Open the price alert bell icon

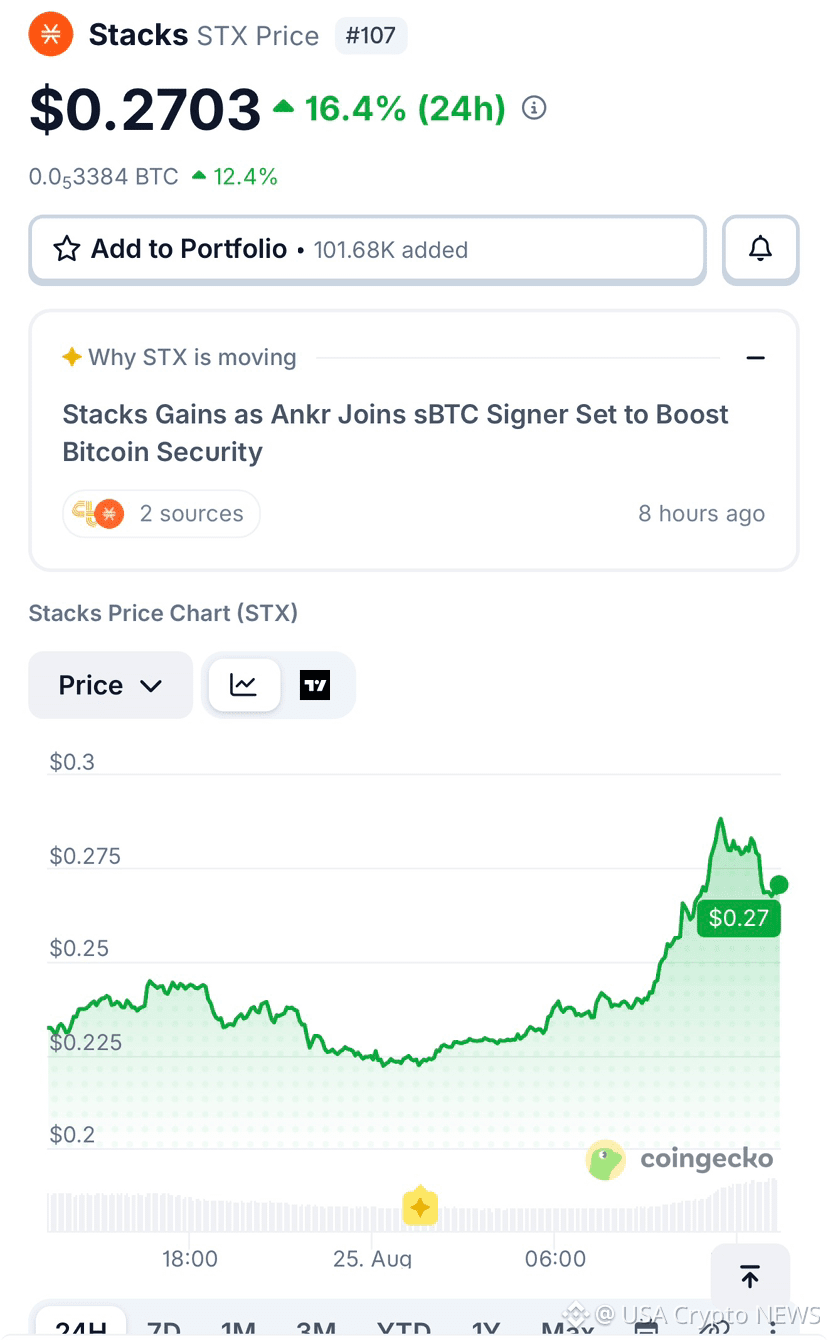click(x=761, y=249)
